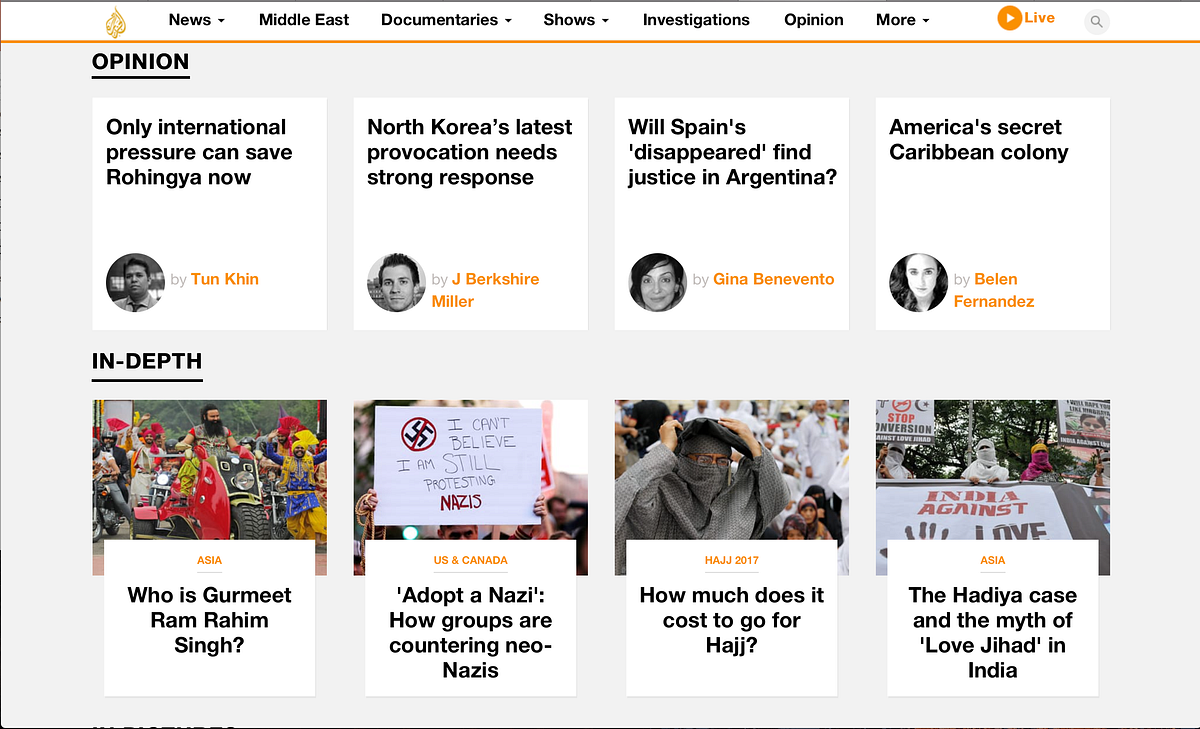The width and height of the screenshot is (1200, 729).
Task: Click Belen Fernandez's avatar photo
Action: pyautogui.click(x=918, y=282)
